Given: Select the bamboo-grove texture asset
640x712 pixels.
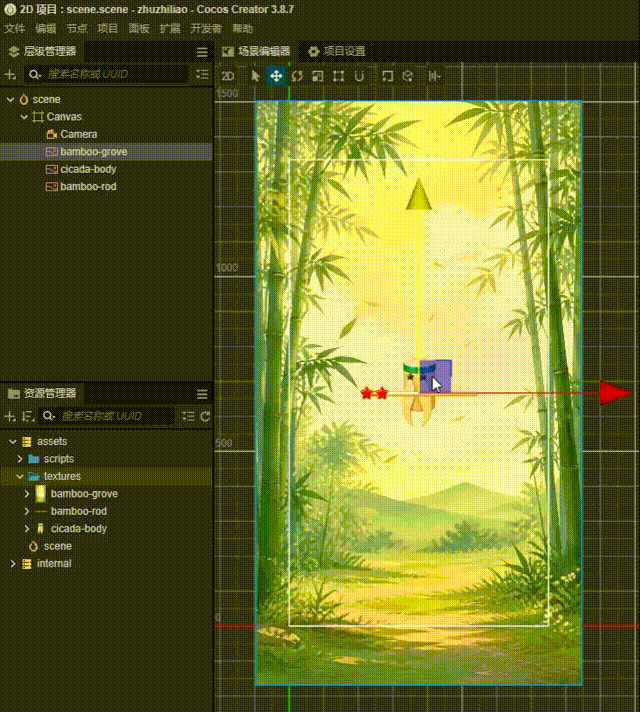Looking at the screenshot, I should tap(84, 494).
